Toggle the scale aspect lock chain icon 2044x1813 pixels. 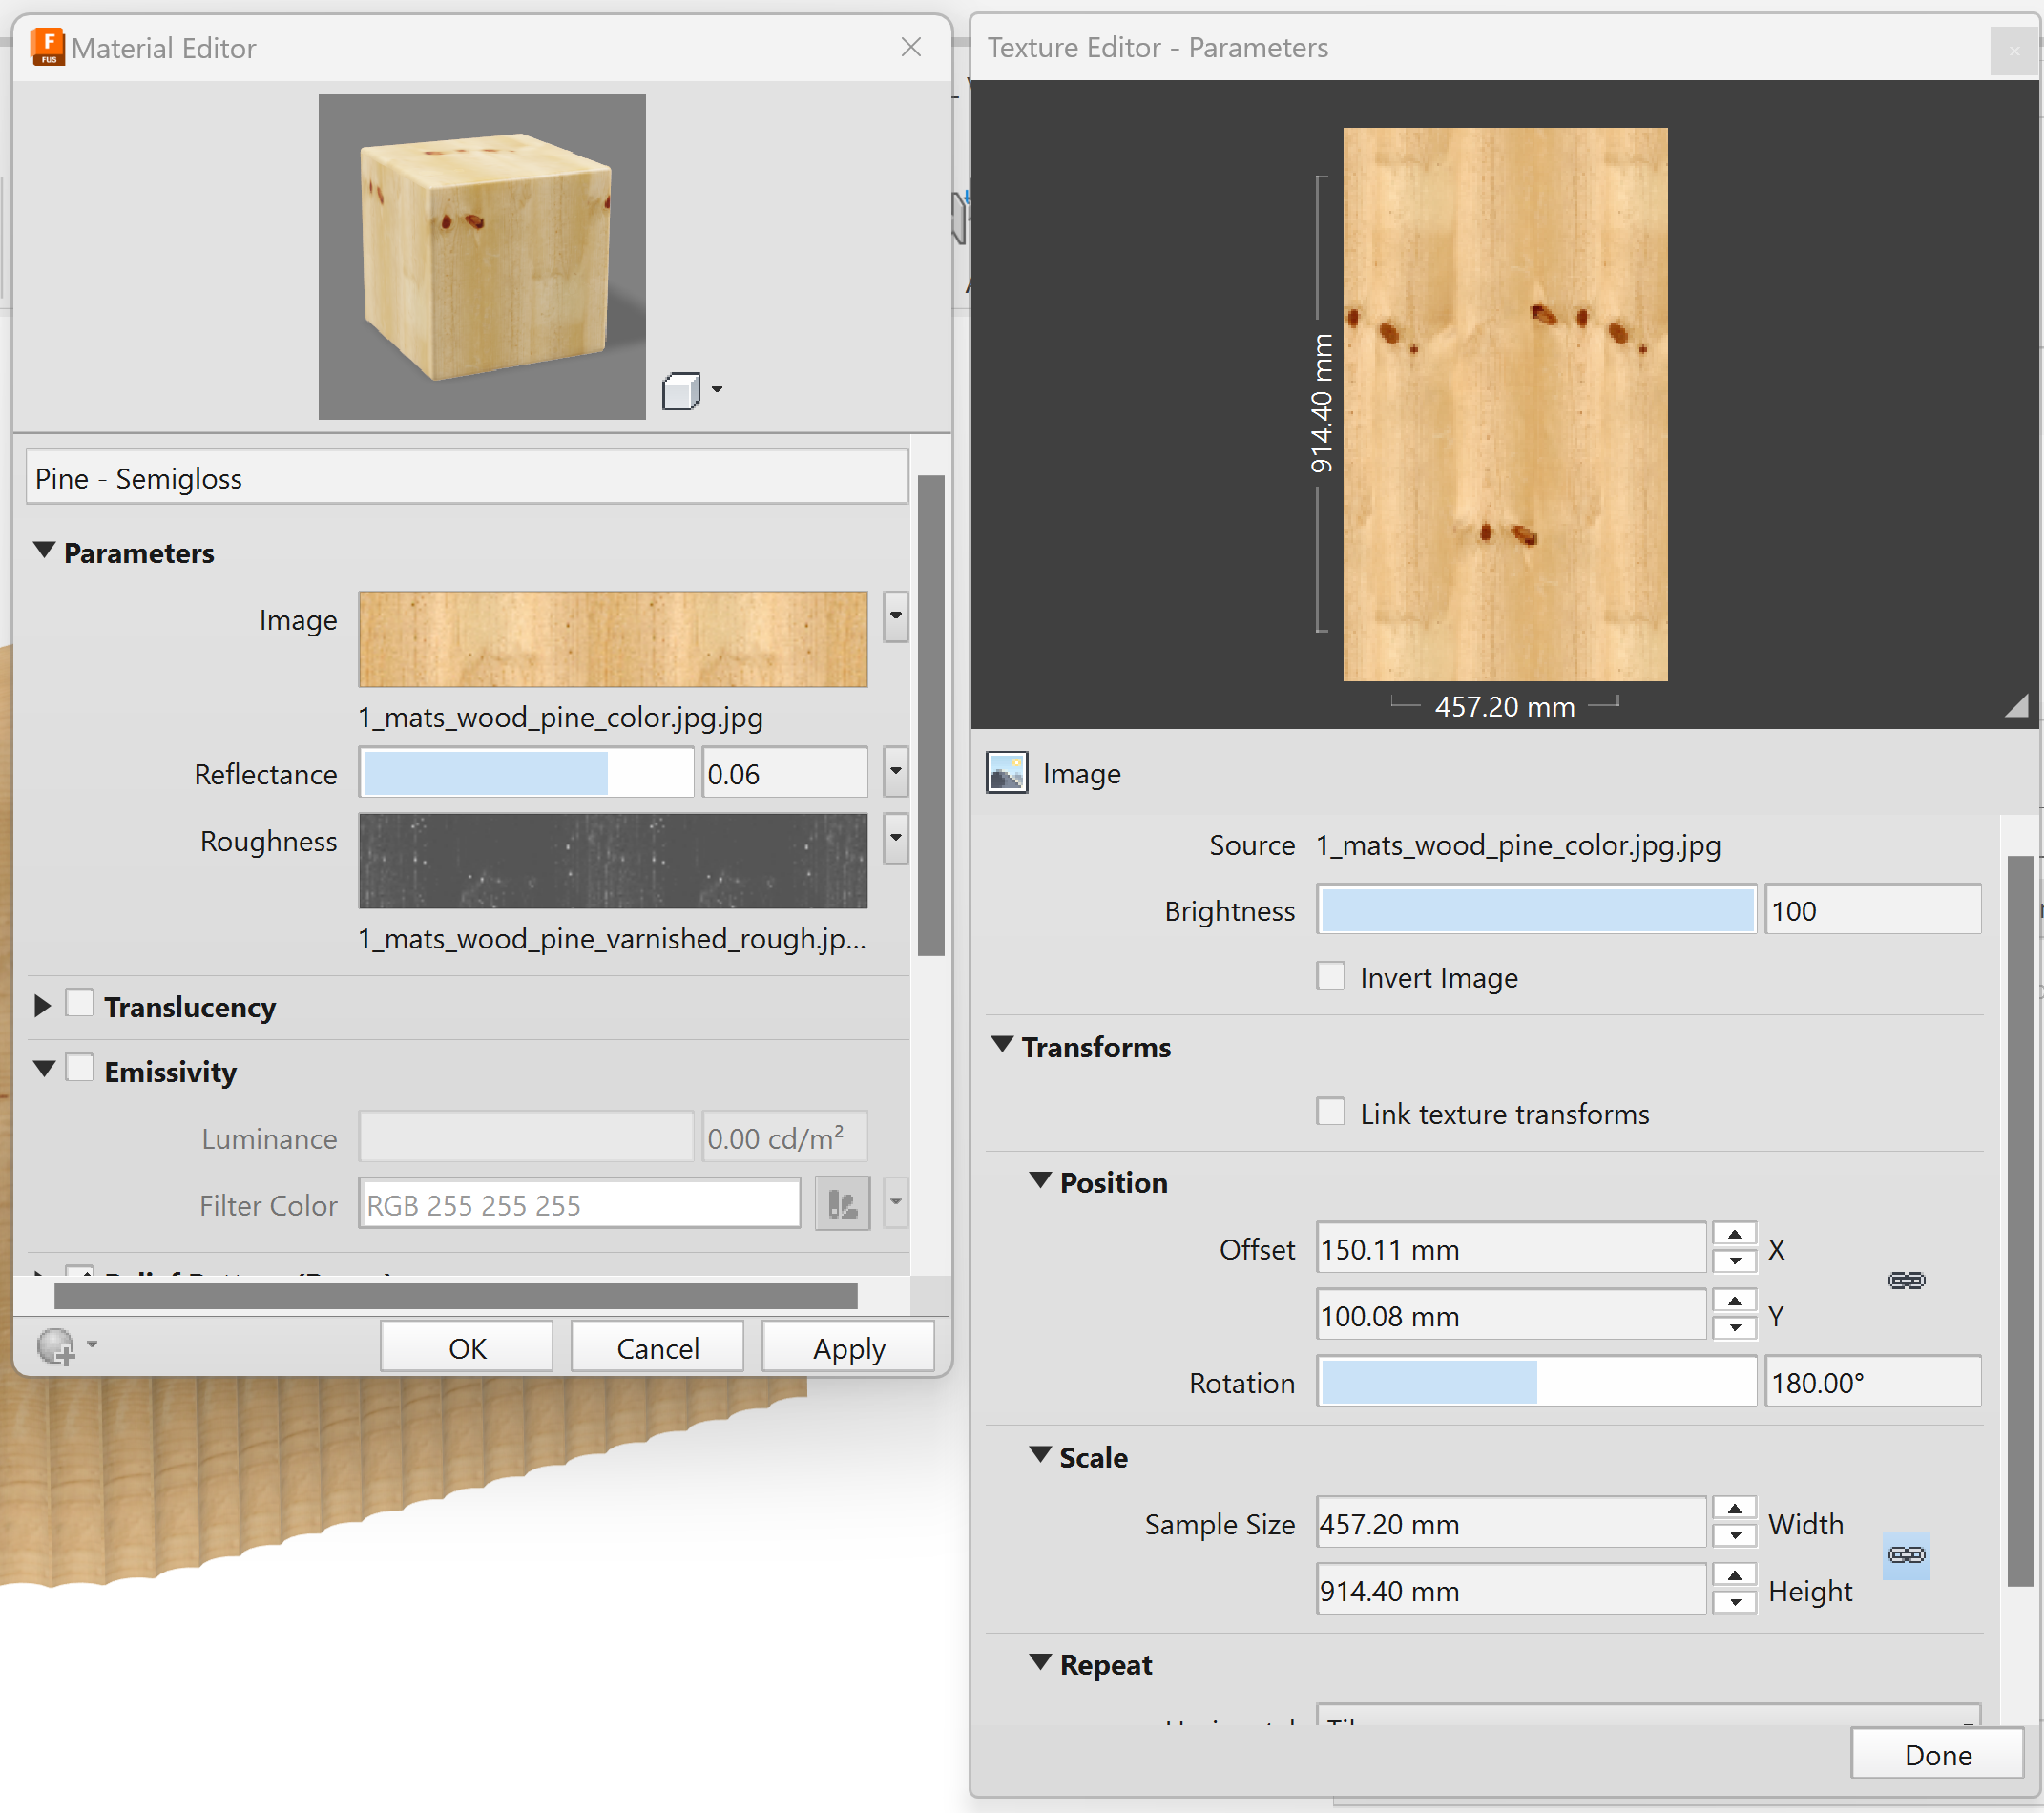pyautogui.click(x=1905, y=1555)
